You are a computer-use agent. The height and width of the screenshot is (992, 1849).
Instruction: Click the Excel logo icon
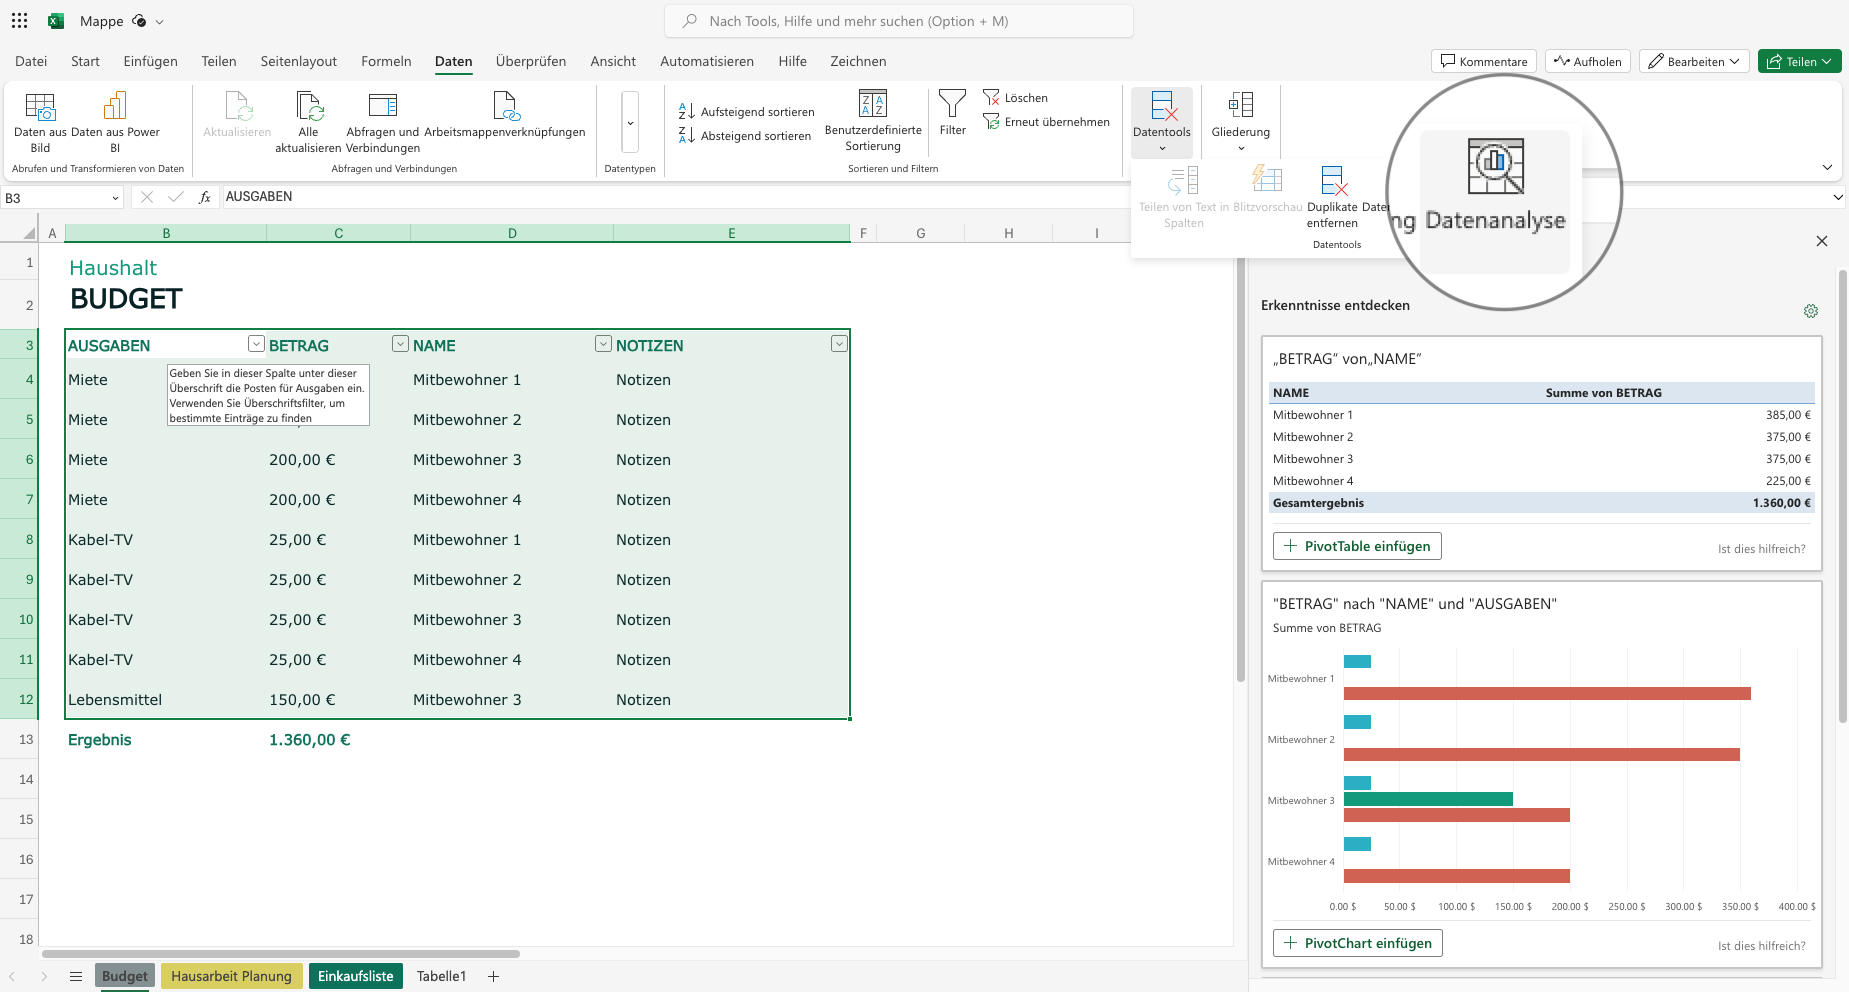[x=57, y=21]
